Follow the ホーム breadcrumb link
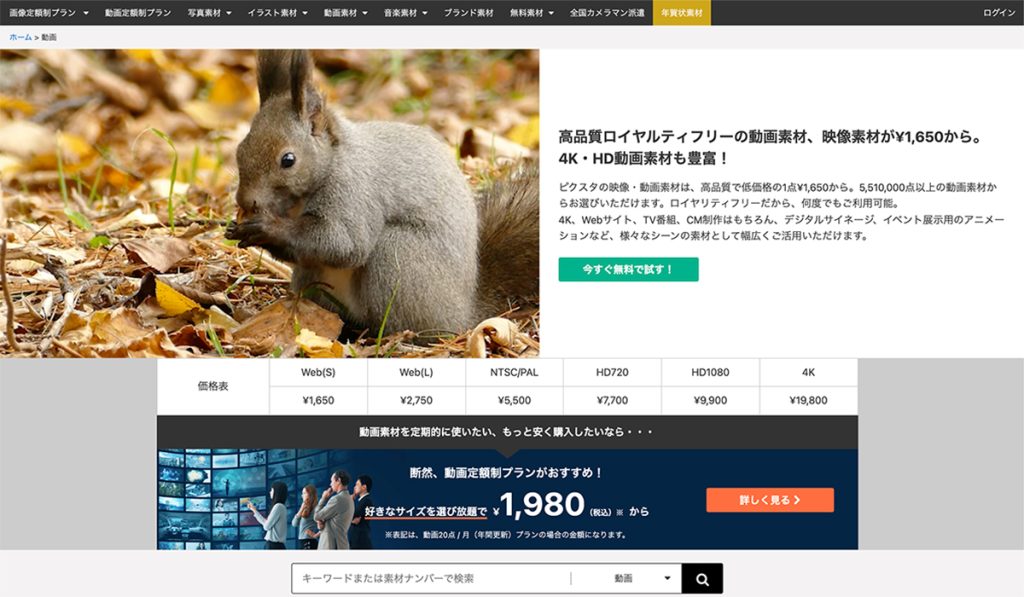Viewport: 1024px width, 597px height. (x=20, y=37)
